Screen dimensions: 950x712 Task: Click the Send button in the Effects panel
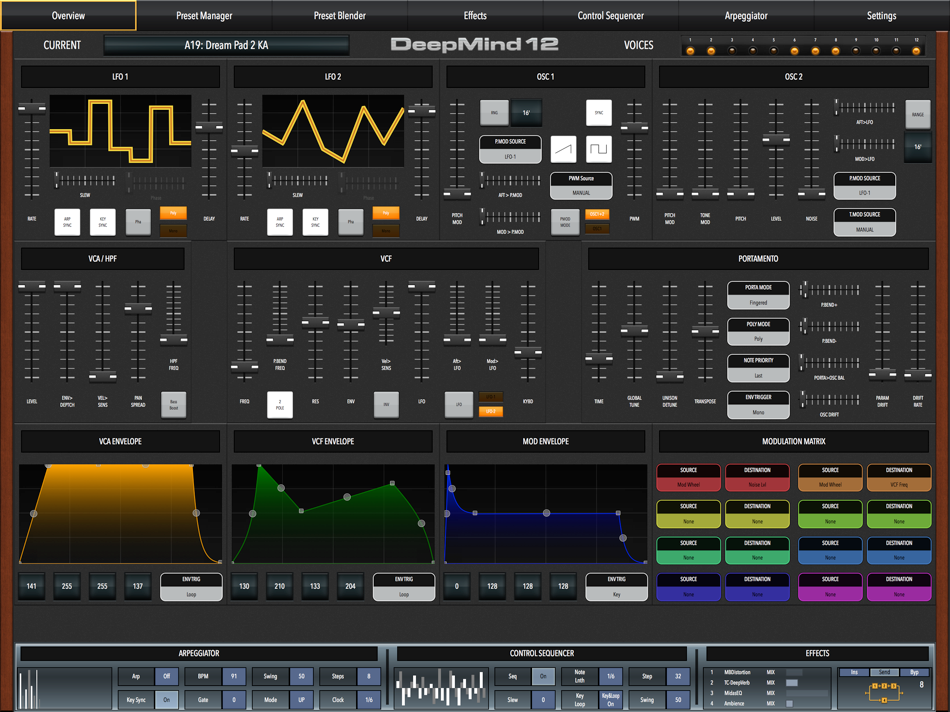[884, 672]
